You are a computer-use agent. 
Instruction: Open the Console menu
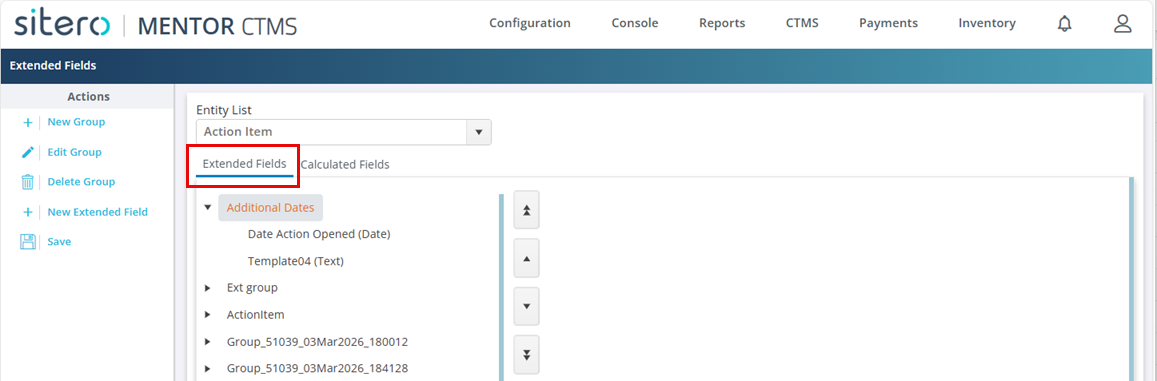point(635,24)
